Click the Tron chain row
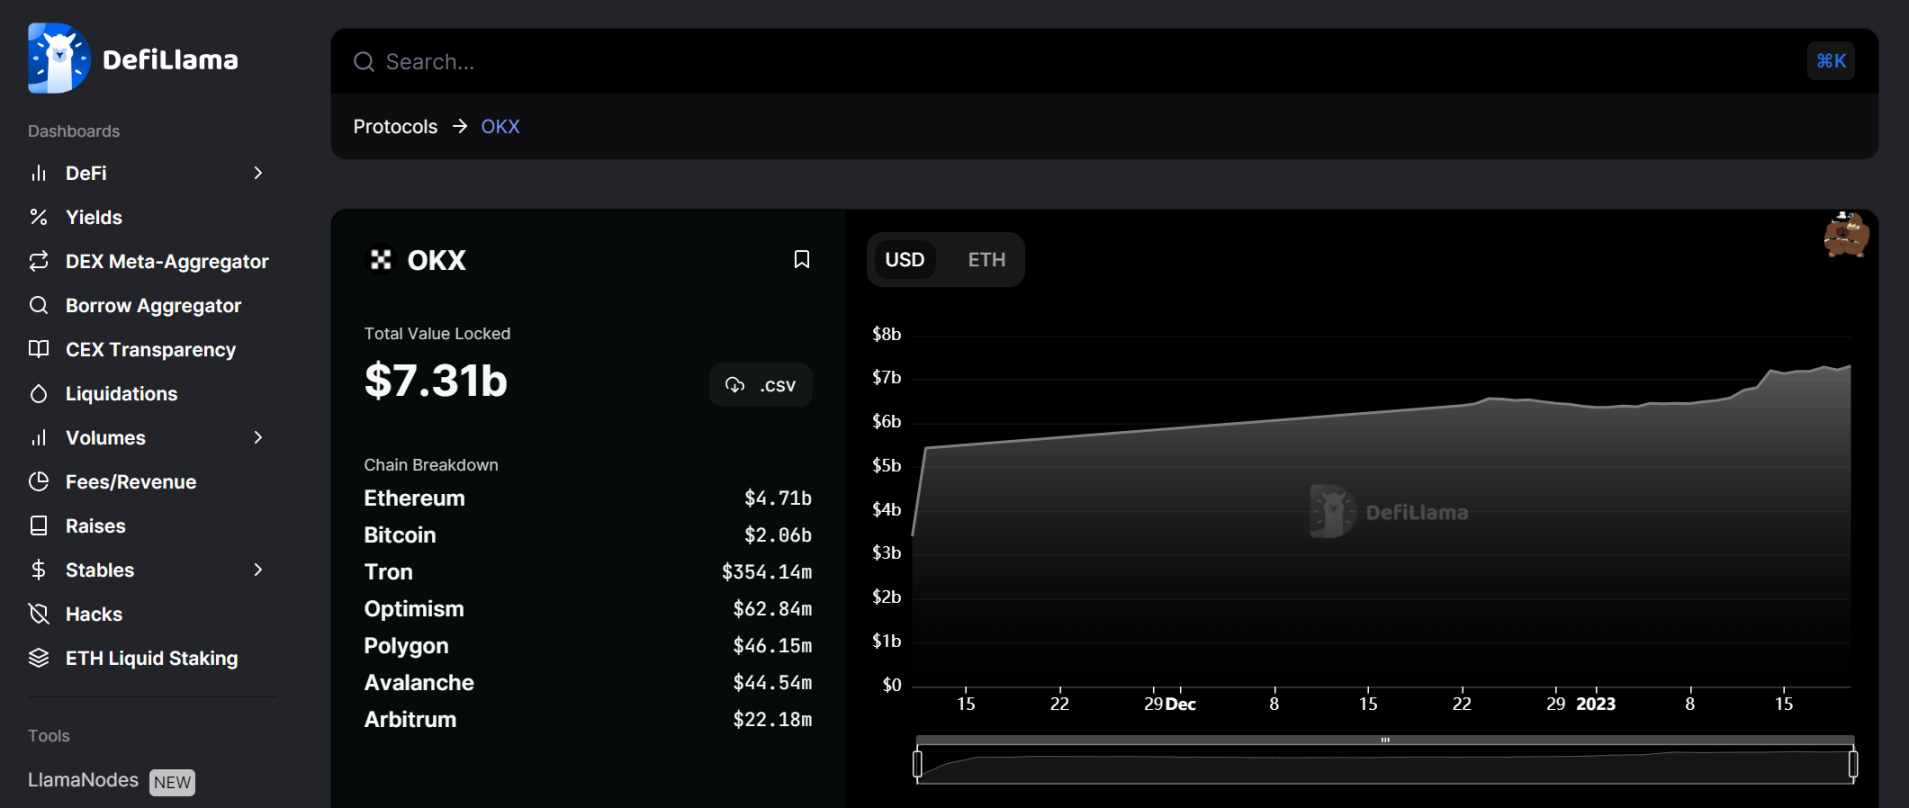 (x=588, y=572)
